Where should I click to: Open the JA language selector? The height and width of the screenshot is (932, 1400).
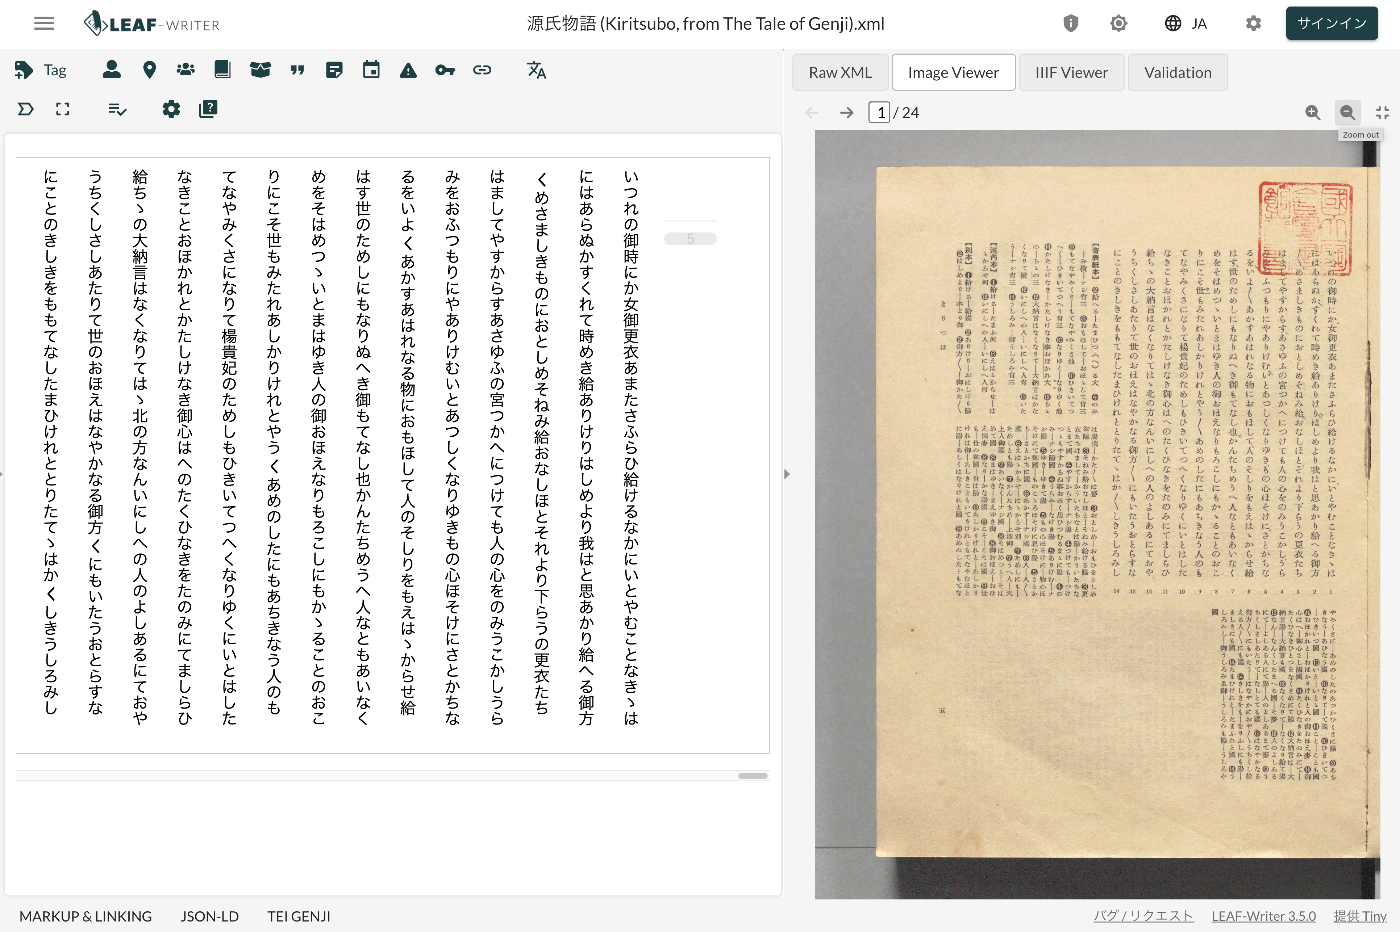(1186, 23)
